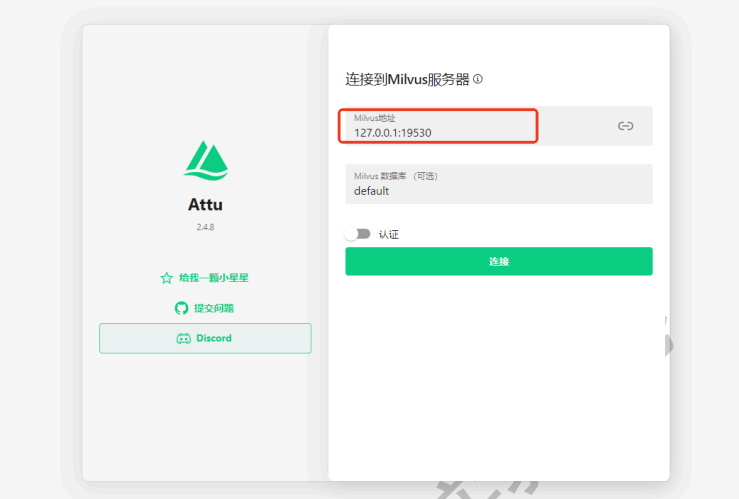Viewport: 739px width, 499px height.
Task: Enable the 认证 authentication toggle
Action: click(x=357, y=234)
